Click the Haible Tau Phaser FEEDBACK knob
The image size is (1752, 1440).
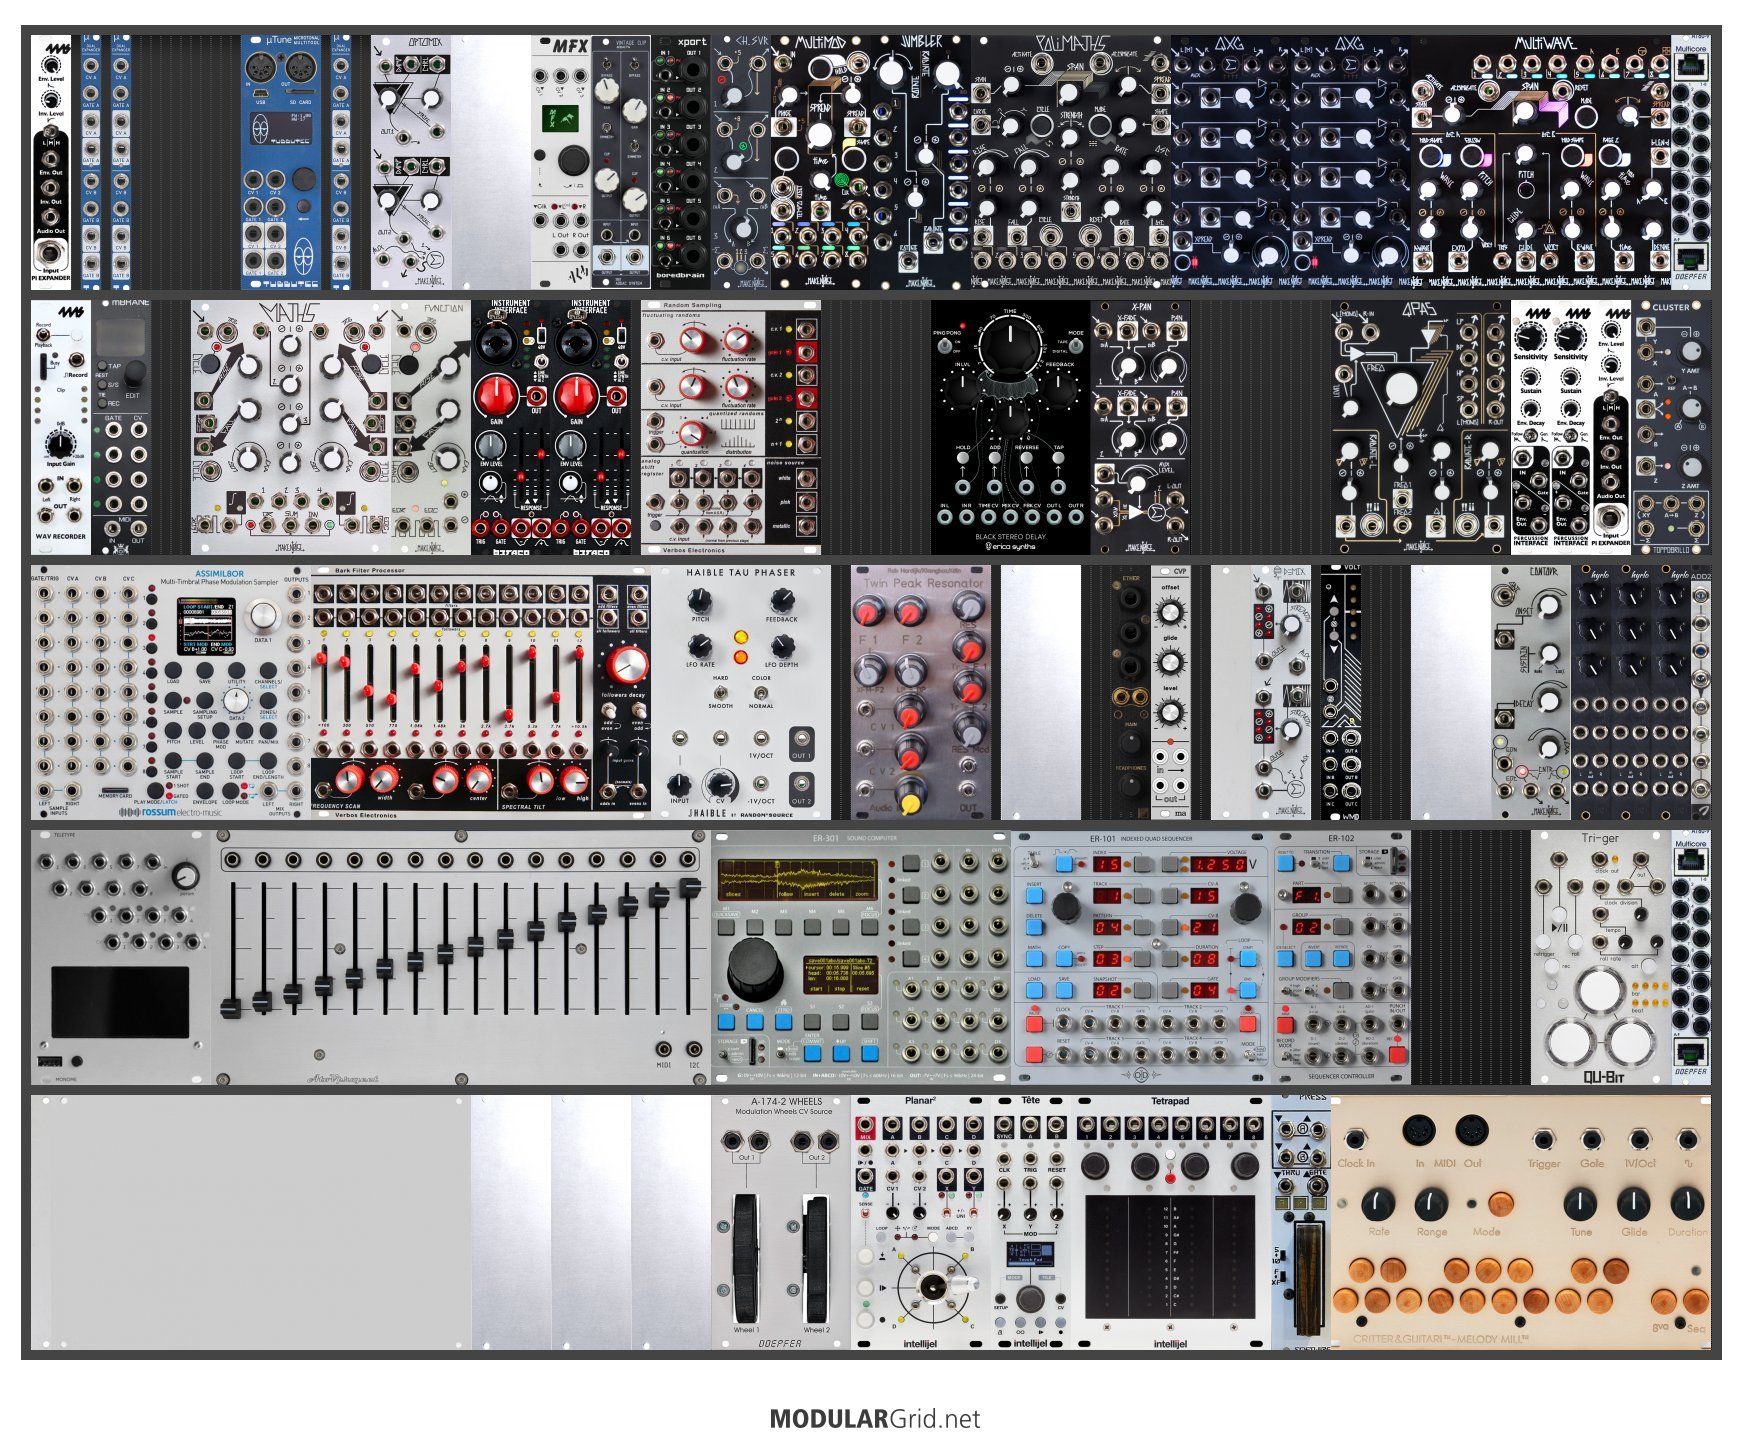[x=782, y=600]
